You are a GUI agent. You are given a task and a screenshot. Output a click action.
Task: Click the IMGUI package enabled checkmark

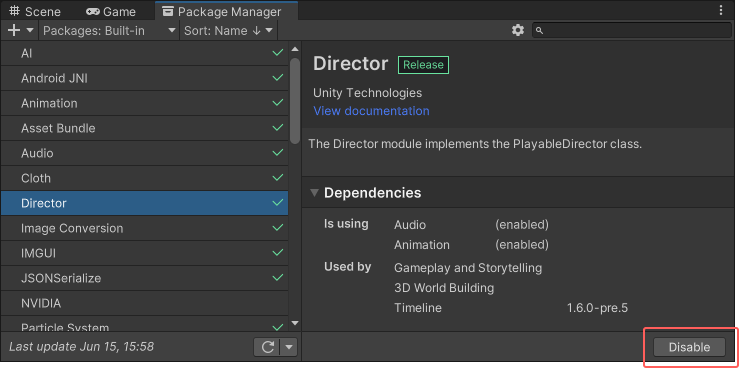click(x=278, y=252)
